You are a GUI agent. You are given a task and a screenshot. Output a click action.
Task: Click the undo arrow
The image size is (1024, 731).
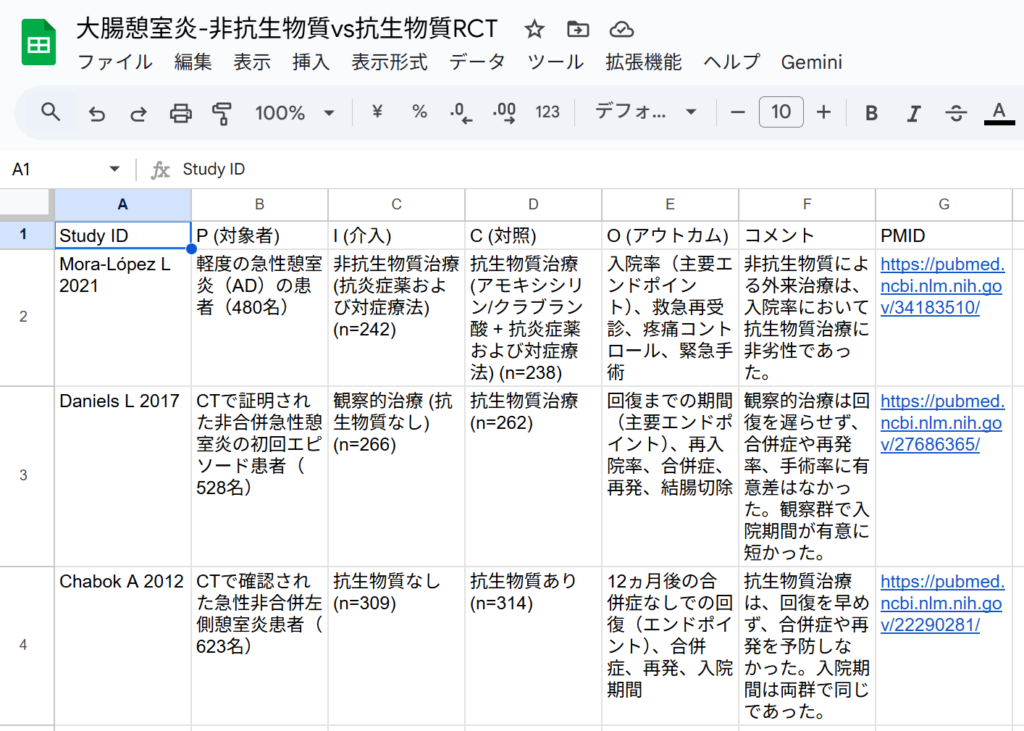(x=97, y=112)
